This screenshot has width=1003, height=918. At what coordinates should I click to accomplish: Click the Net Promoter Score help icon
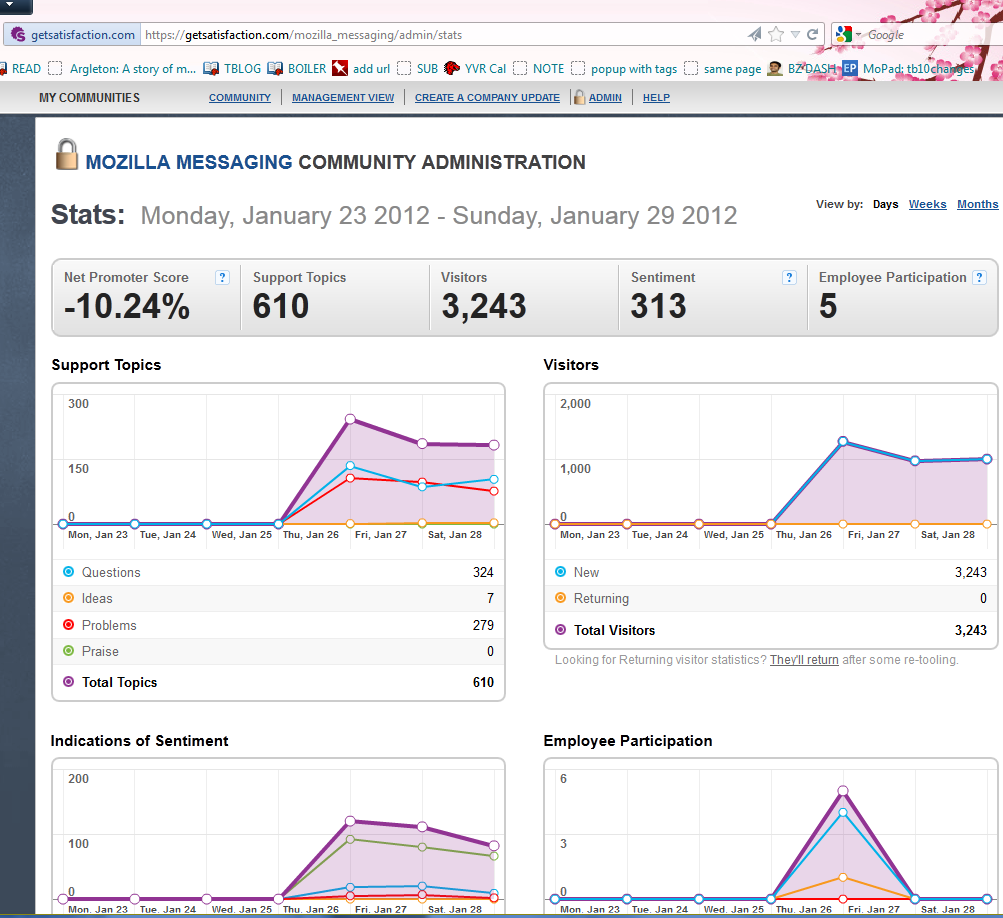pyautogui.click(x=222, y=278)
